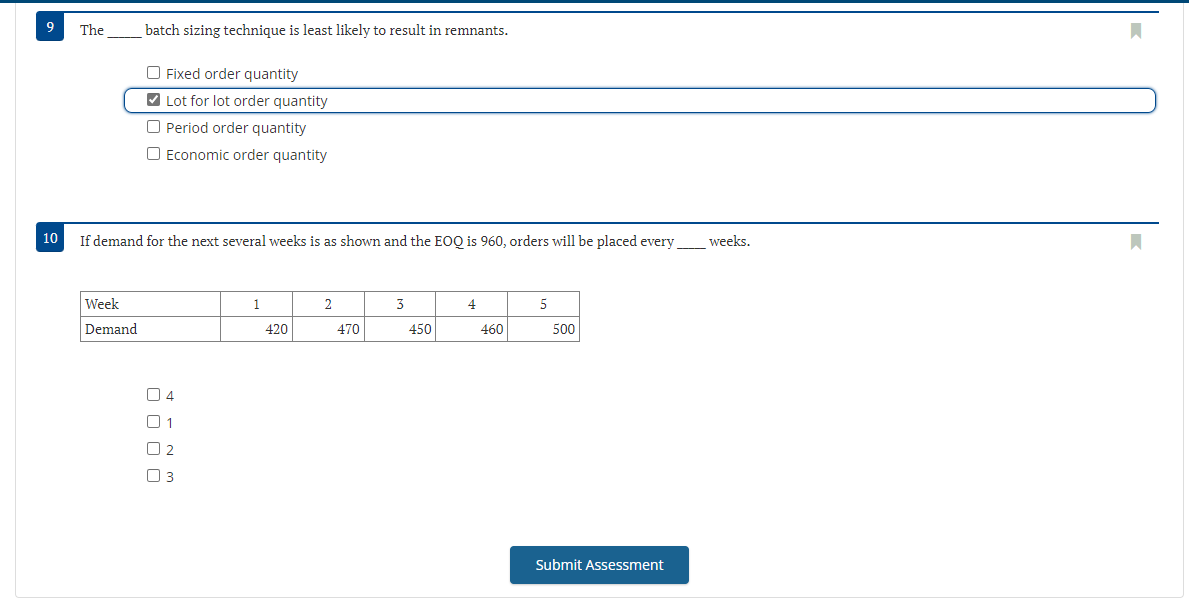Check the Fixed order quantity option
Screen dimensions: 1189x601
click(x=153, y=71)
